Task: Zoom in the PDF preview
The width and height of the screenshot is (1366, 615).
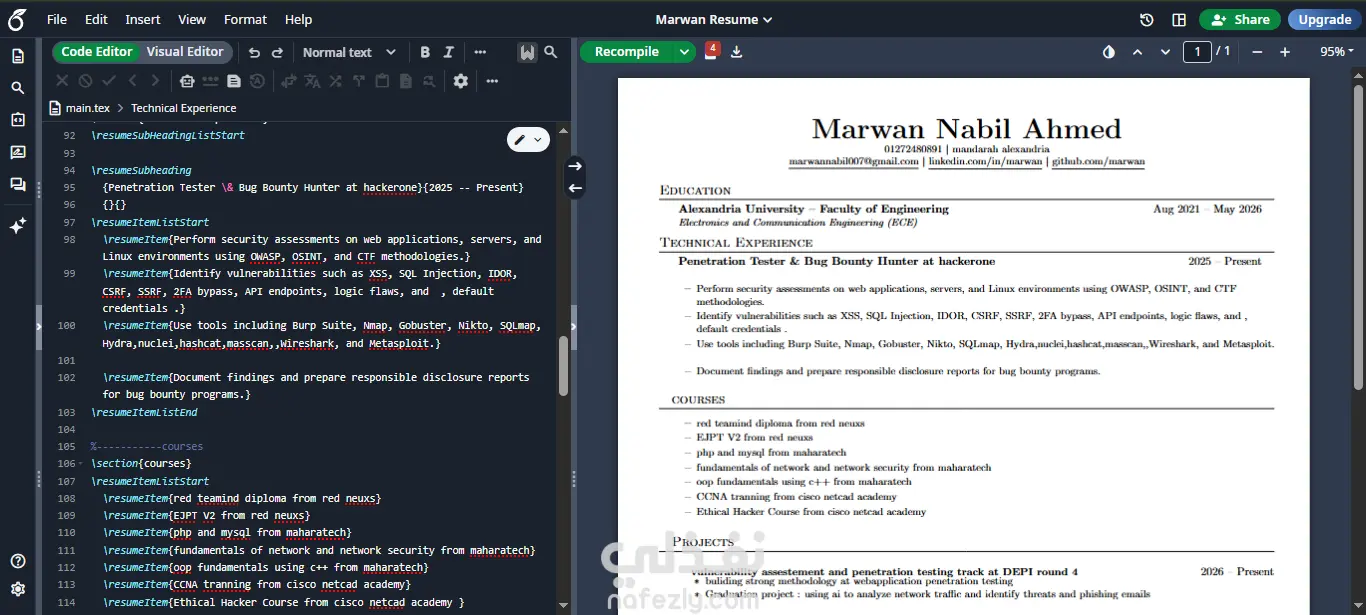Action: [1285, 52]
